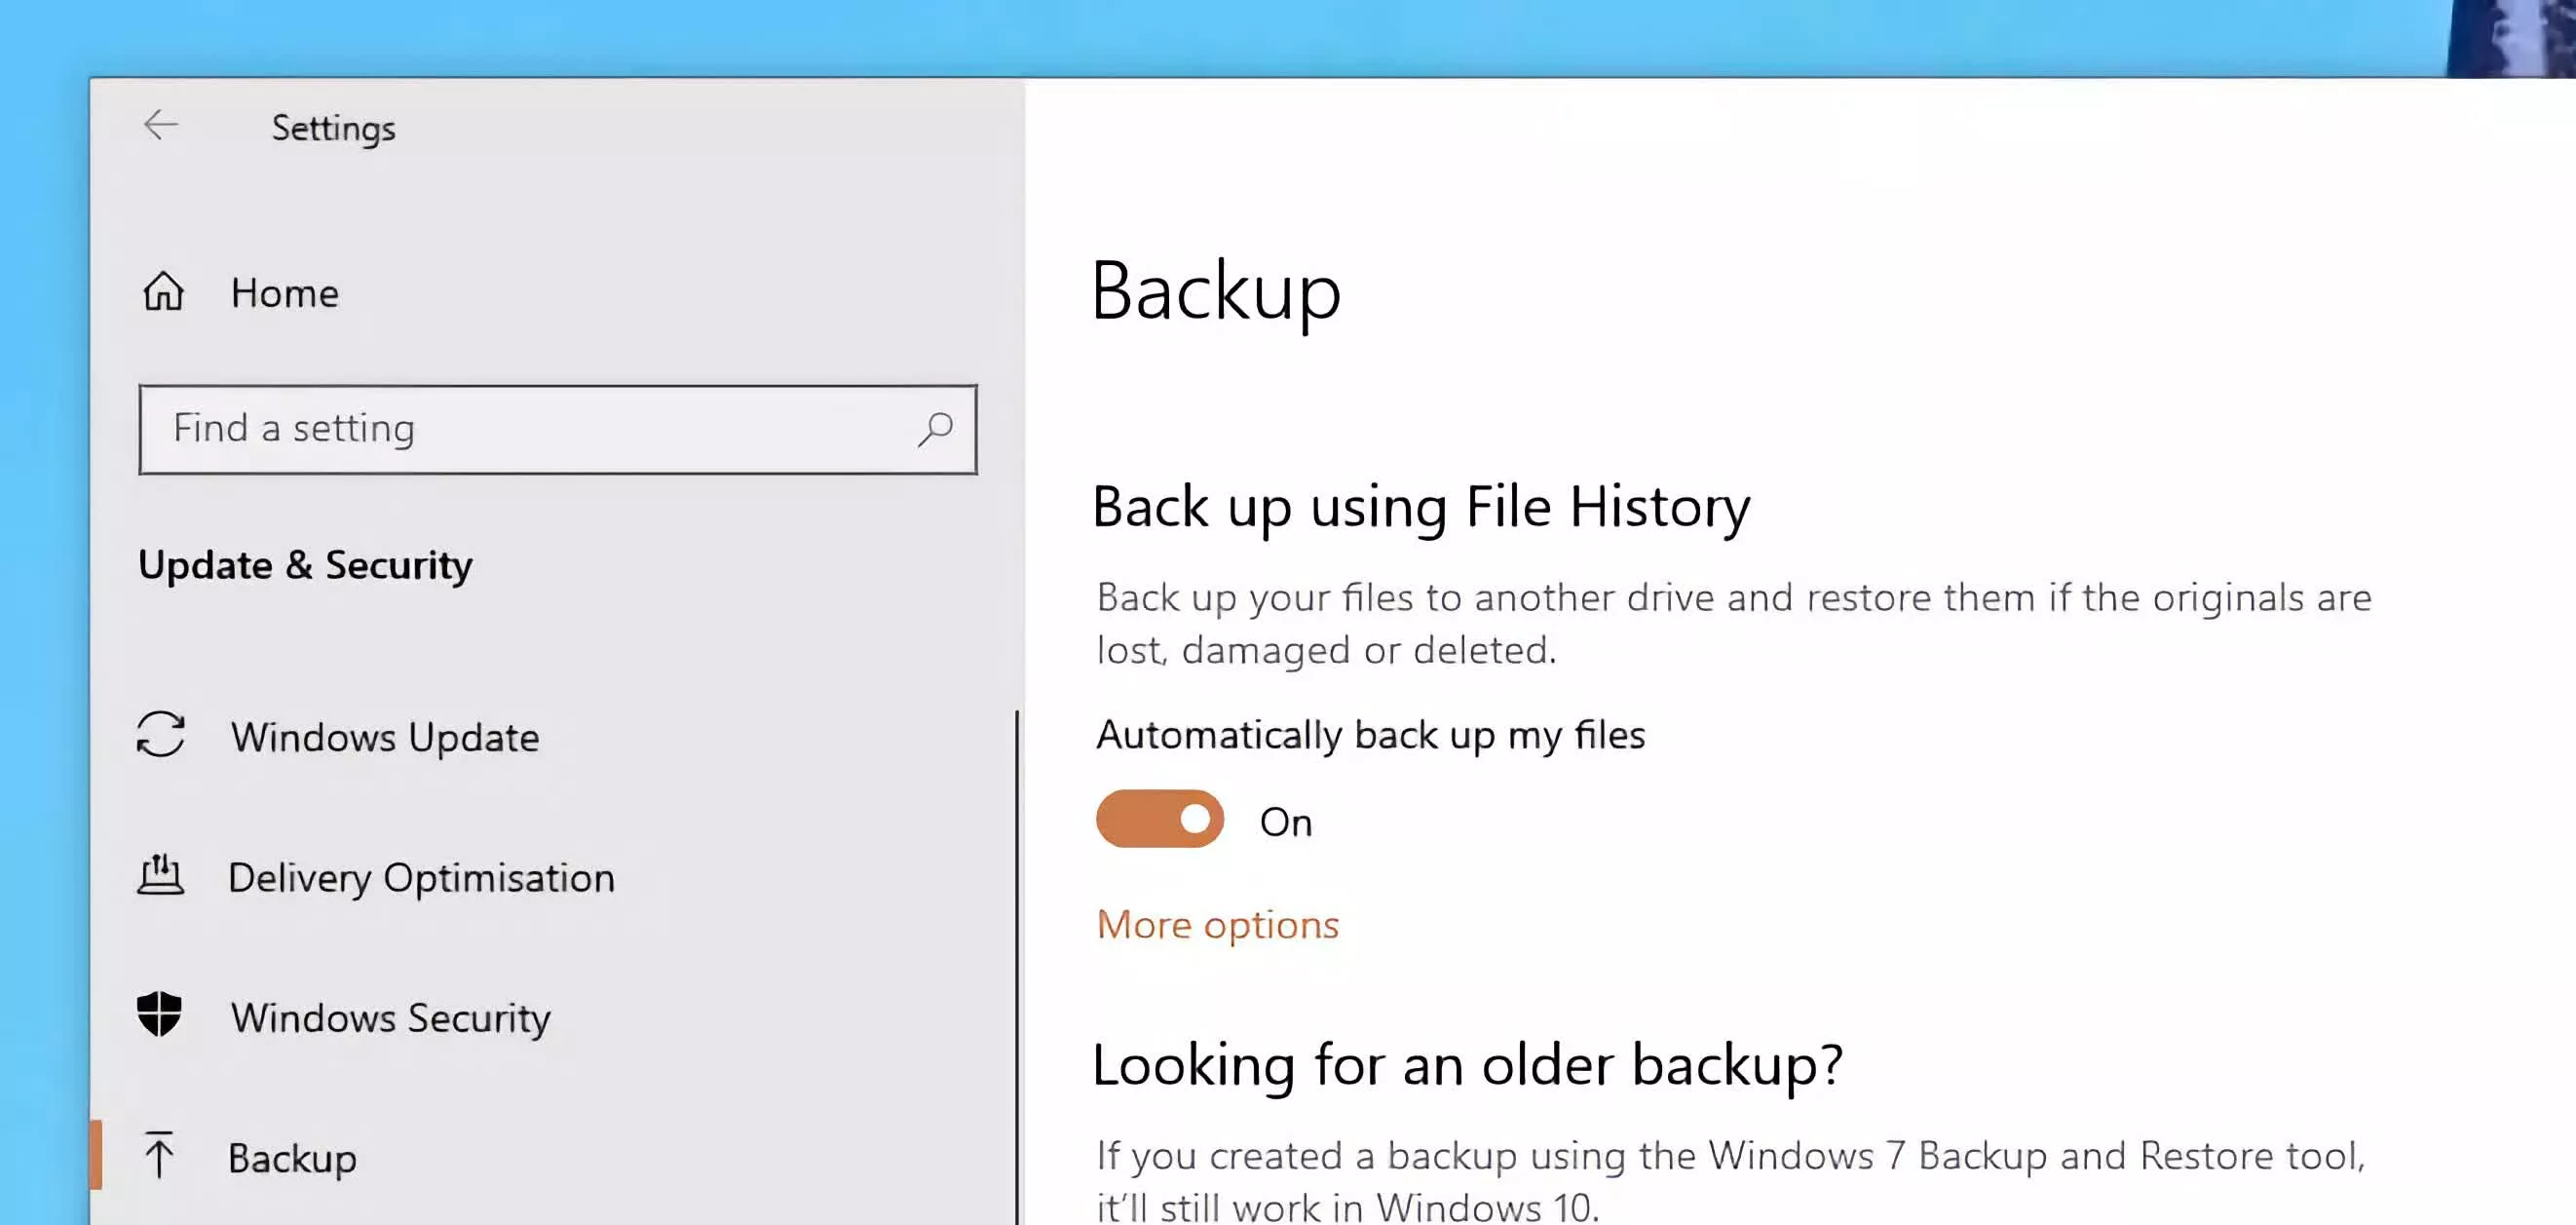2576x1225 pixels.
Task: Go to Delivery Optimisation page
Action: click(421, 878)
